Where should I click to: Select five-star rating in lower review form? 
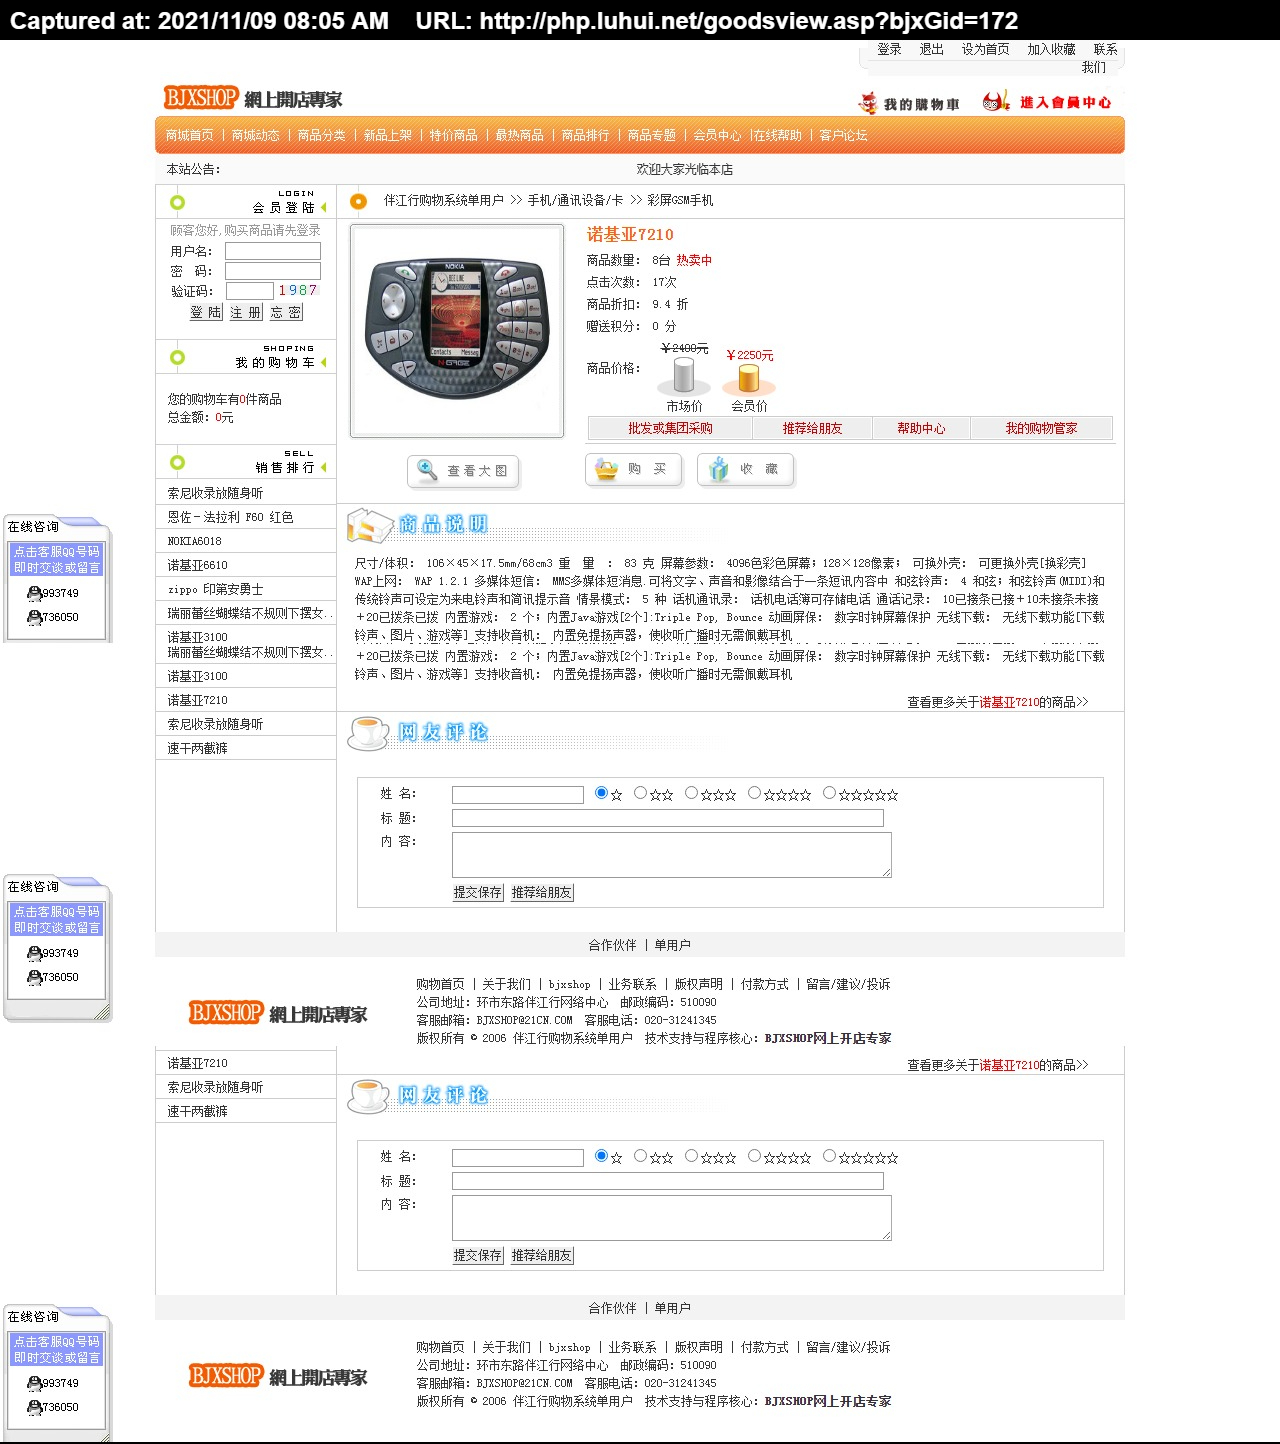(829, 1156)
